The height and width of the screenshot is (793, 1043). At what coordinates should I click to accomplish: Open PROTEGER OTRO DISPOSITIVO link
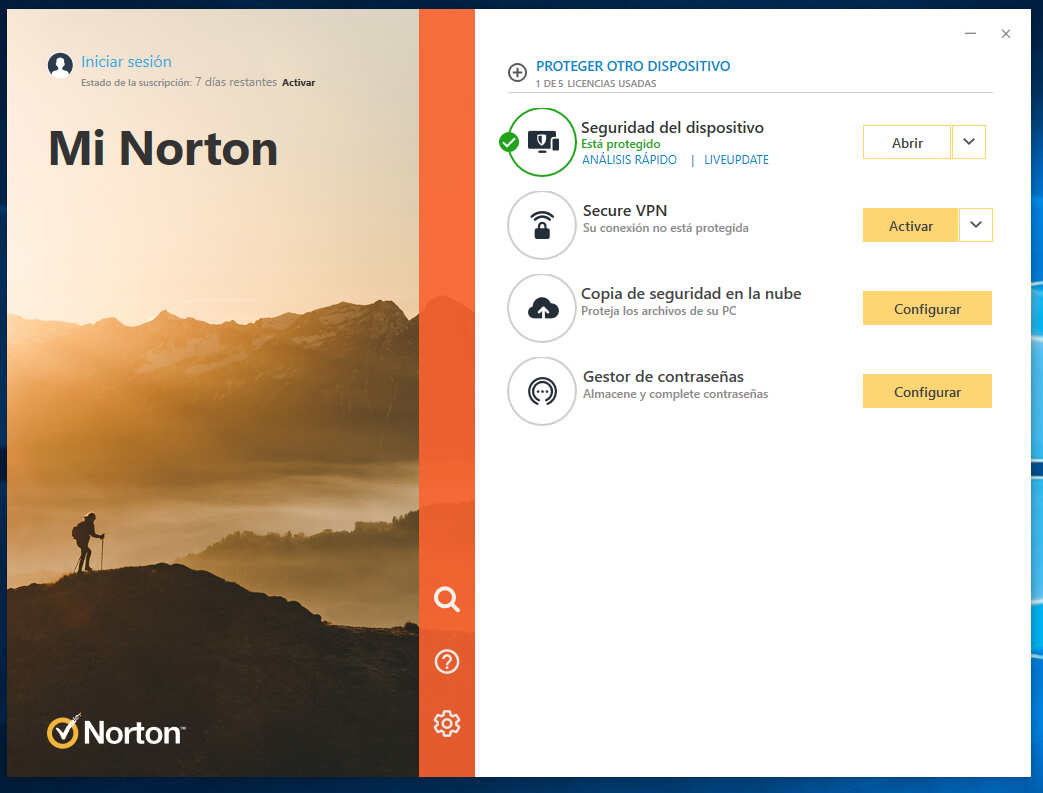633,66
